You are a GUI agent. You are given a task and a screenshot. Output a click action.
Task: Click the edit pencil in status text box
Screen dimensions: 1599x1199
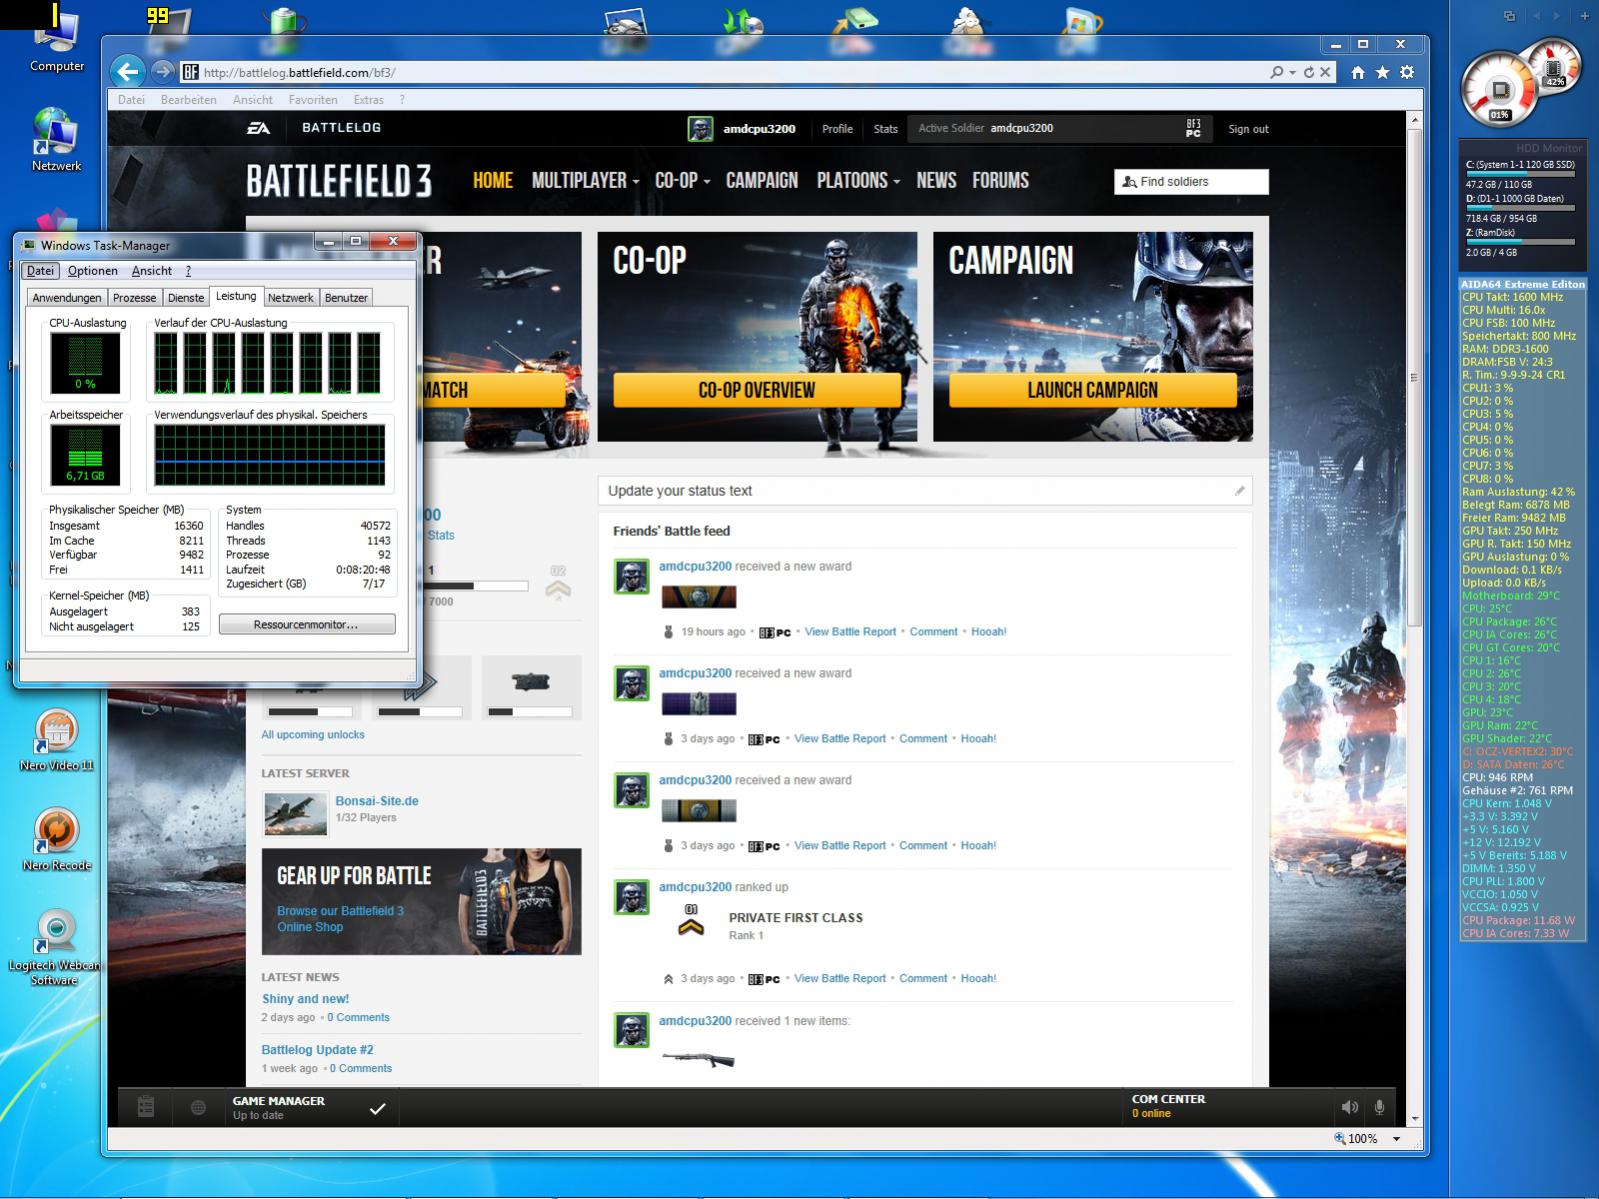tap(1239, 490)
